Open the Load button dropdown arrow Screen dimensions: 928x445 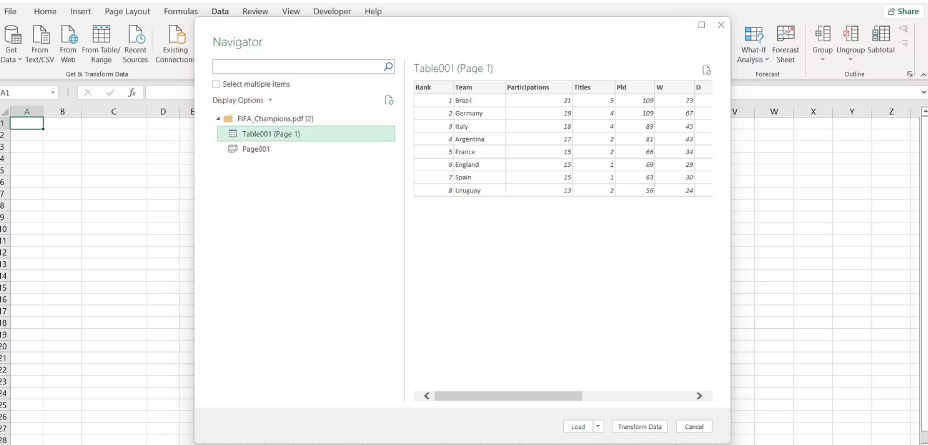coord(598,426)
